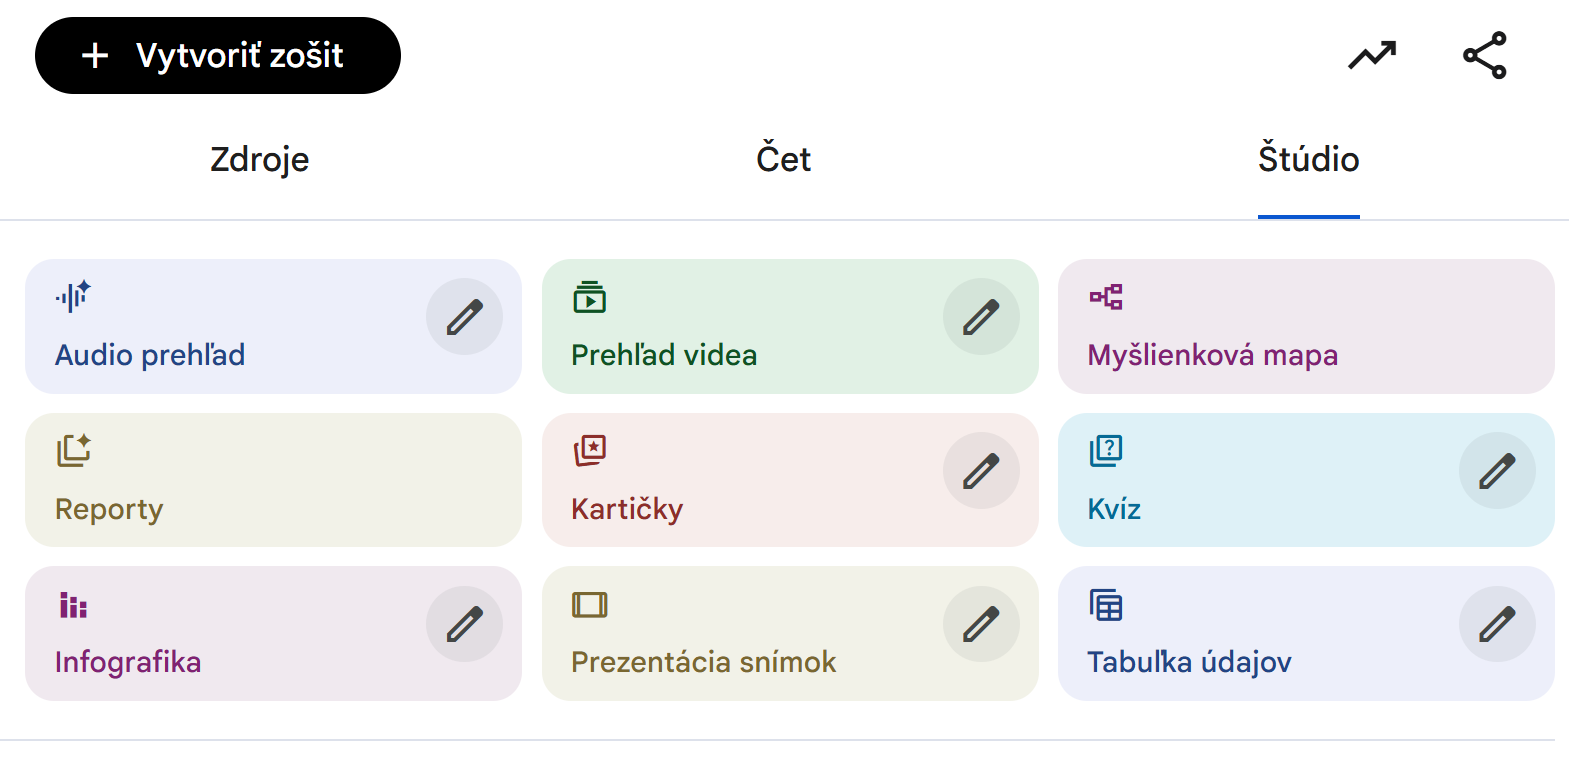Click the analytics trend arrow icon
Screen dimensions: 1569x784
(1372, 56)
